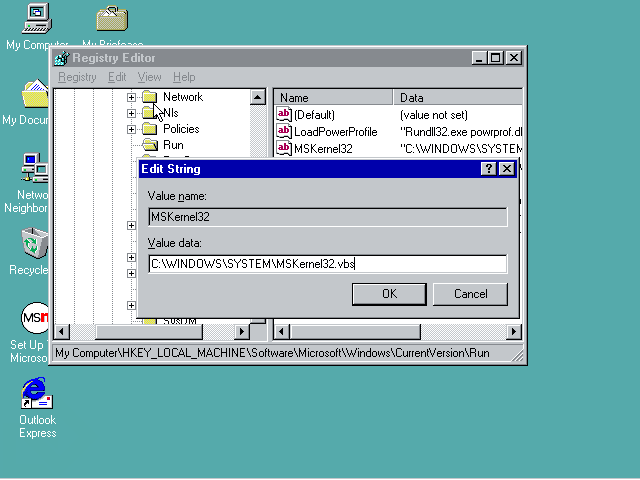Select the (Default) value name
The width and height of the screenshot is (640, 480).
coord(314,115)
